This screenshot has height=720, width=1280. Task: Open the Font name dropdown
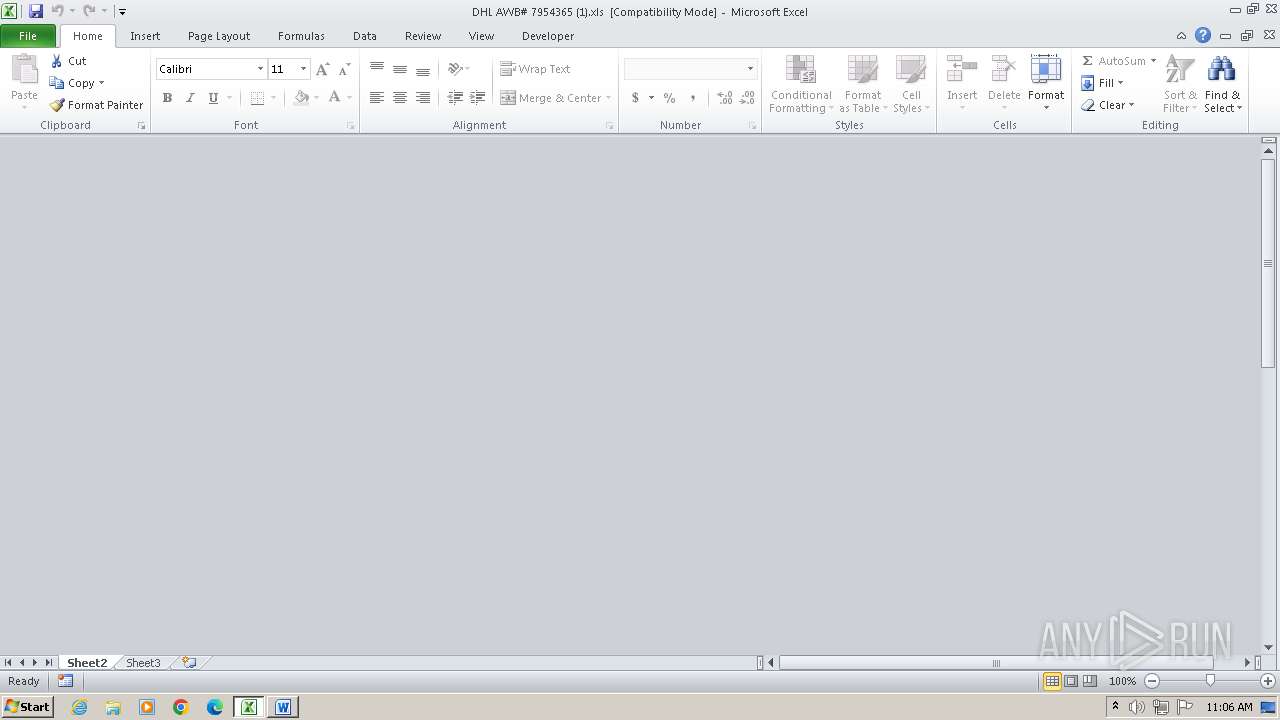(x=260, y=69)
